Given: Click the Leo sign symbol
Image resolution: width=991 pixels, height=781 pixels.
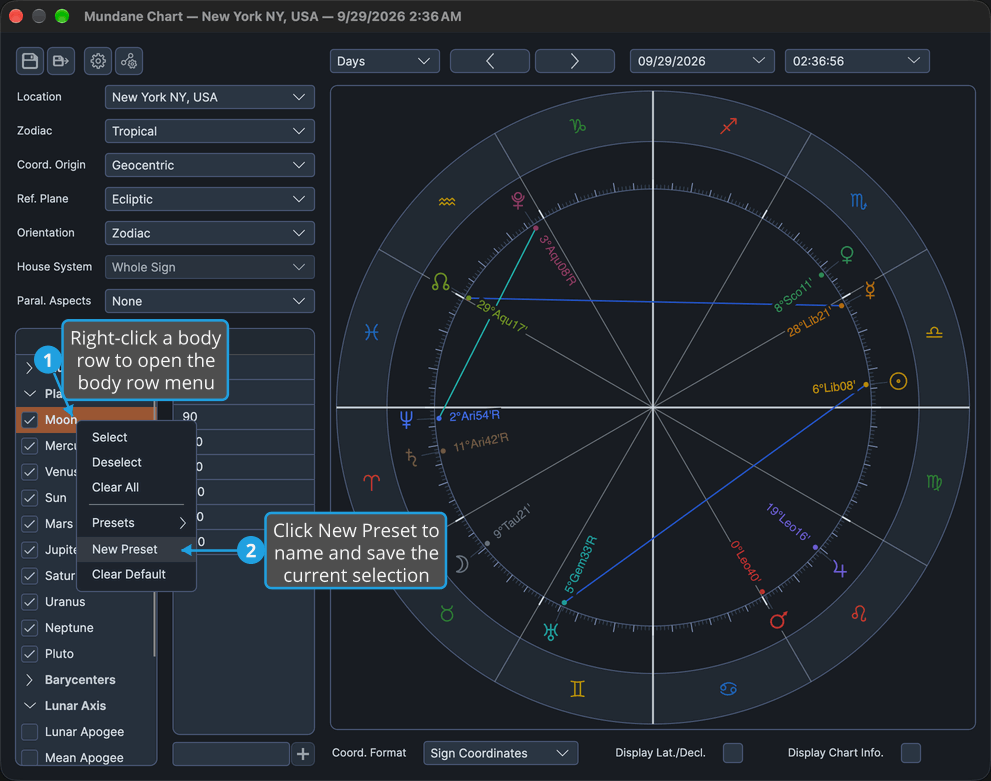Looking at the screenshot, I should tap(858, 613).
